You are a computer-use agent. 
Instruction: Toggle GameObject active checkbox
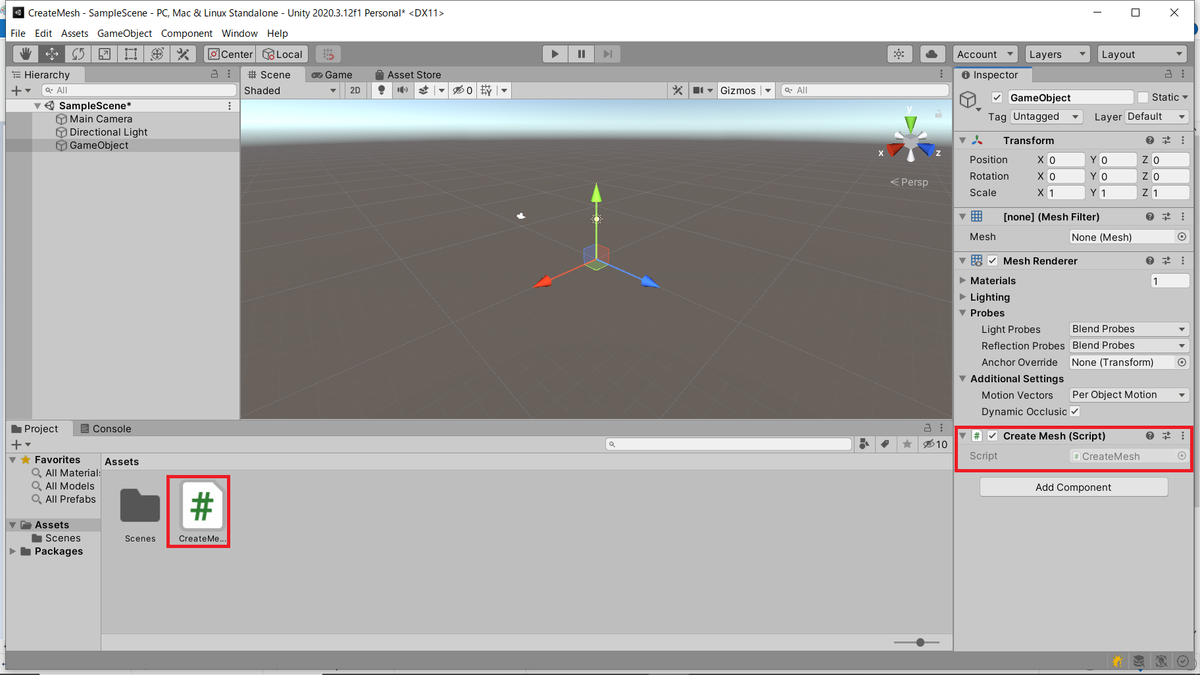click(997, 97)
